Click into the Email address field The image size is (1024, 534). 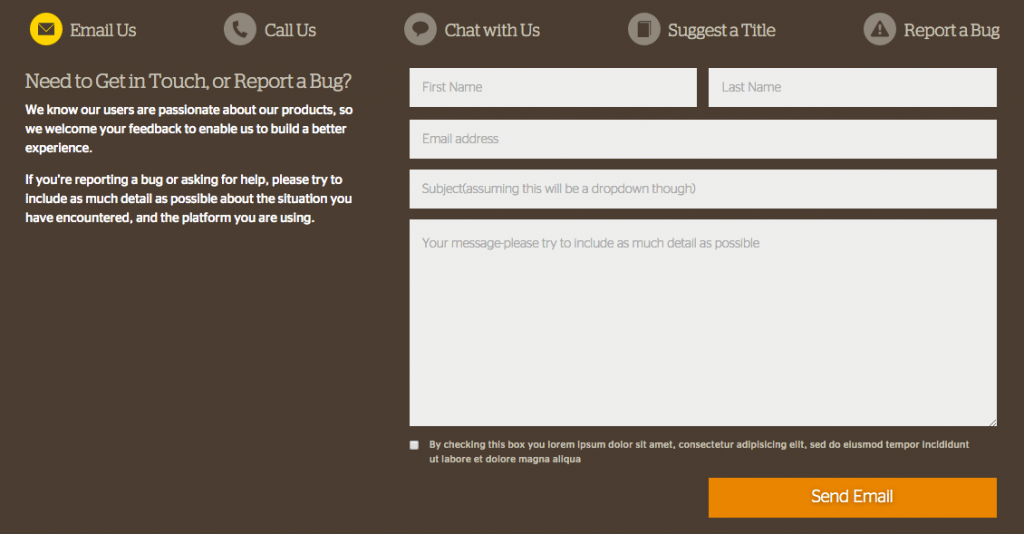point(703,138)
